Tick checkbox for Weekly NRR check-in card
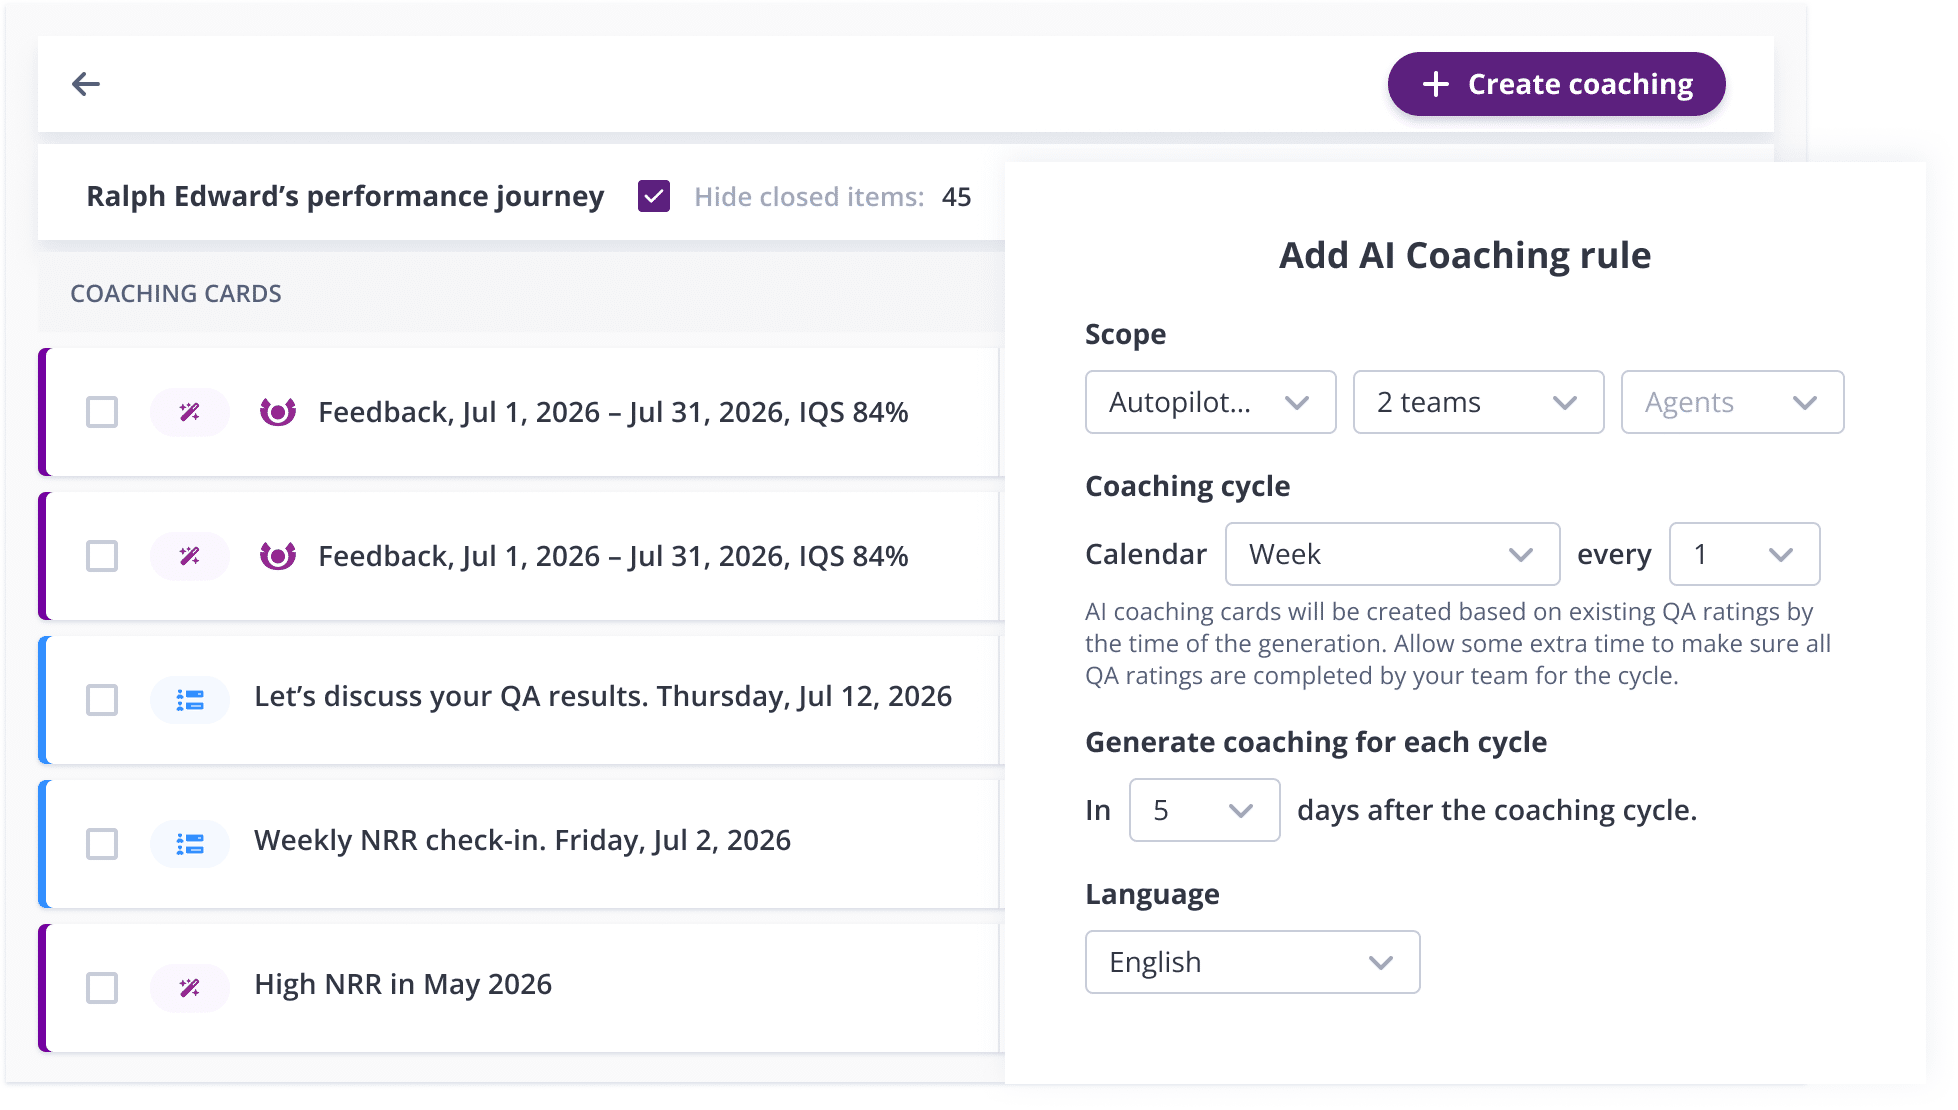 tap(102, 844)
